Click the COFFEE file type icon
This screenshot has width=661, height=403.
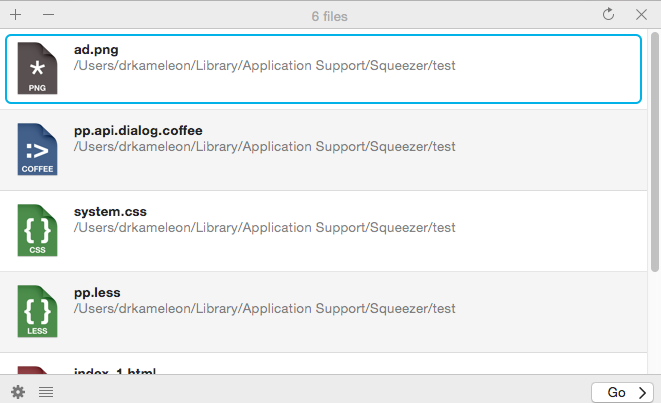click(x=38, y=150)
